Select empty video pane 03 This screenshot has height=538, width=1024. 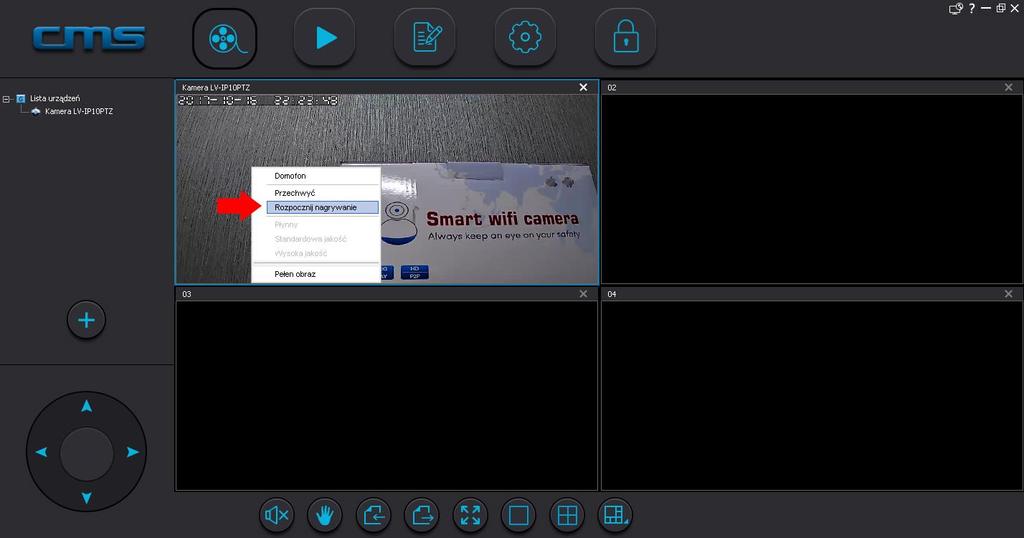pyautogui.click(x=387, y=396)
